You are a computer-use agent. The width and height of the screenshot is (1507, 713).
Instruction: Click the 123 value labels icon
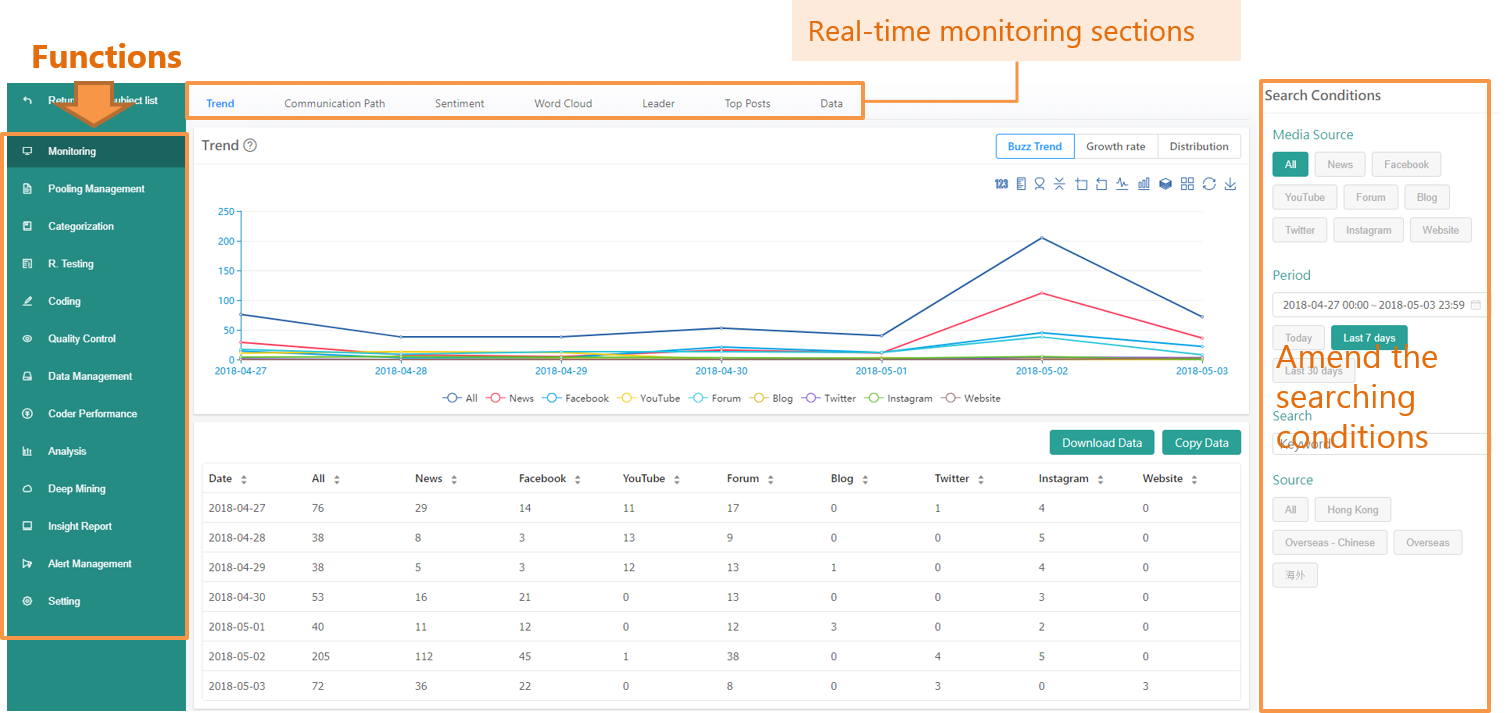tap(1001, 184)
